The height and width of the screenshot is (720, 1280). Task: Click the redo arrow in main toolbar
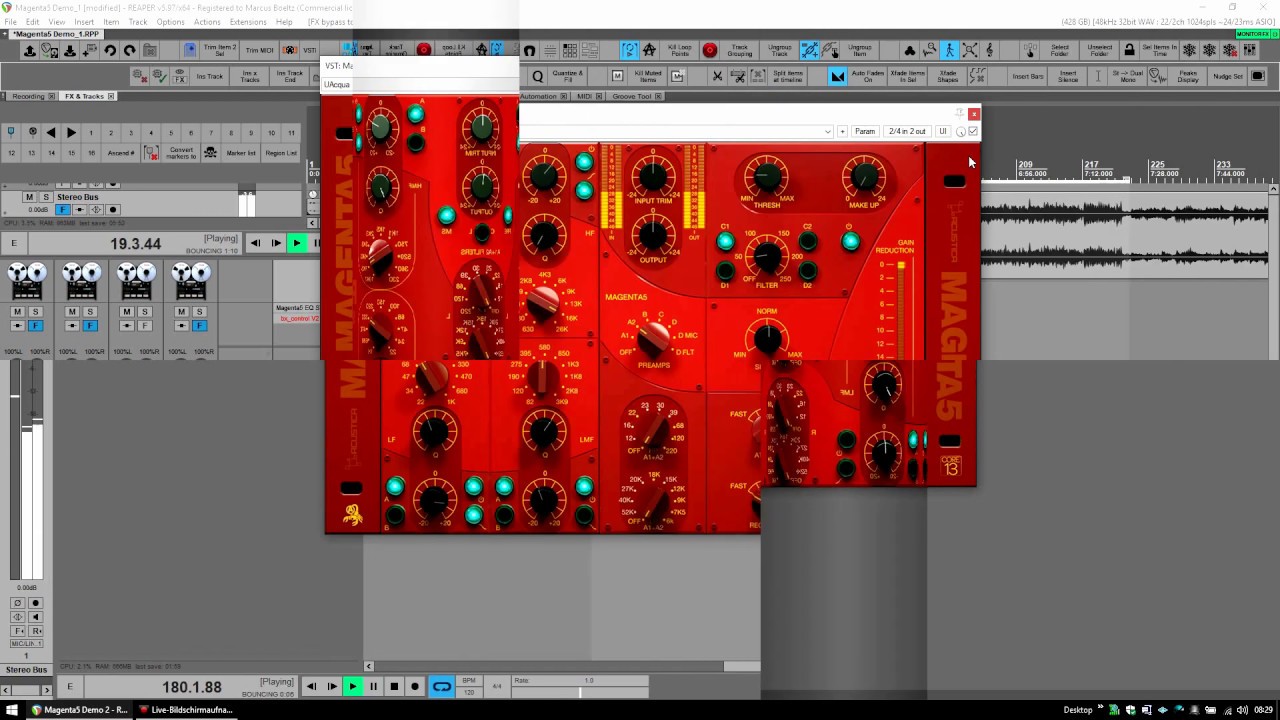pos(130,50)
